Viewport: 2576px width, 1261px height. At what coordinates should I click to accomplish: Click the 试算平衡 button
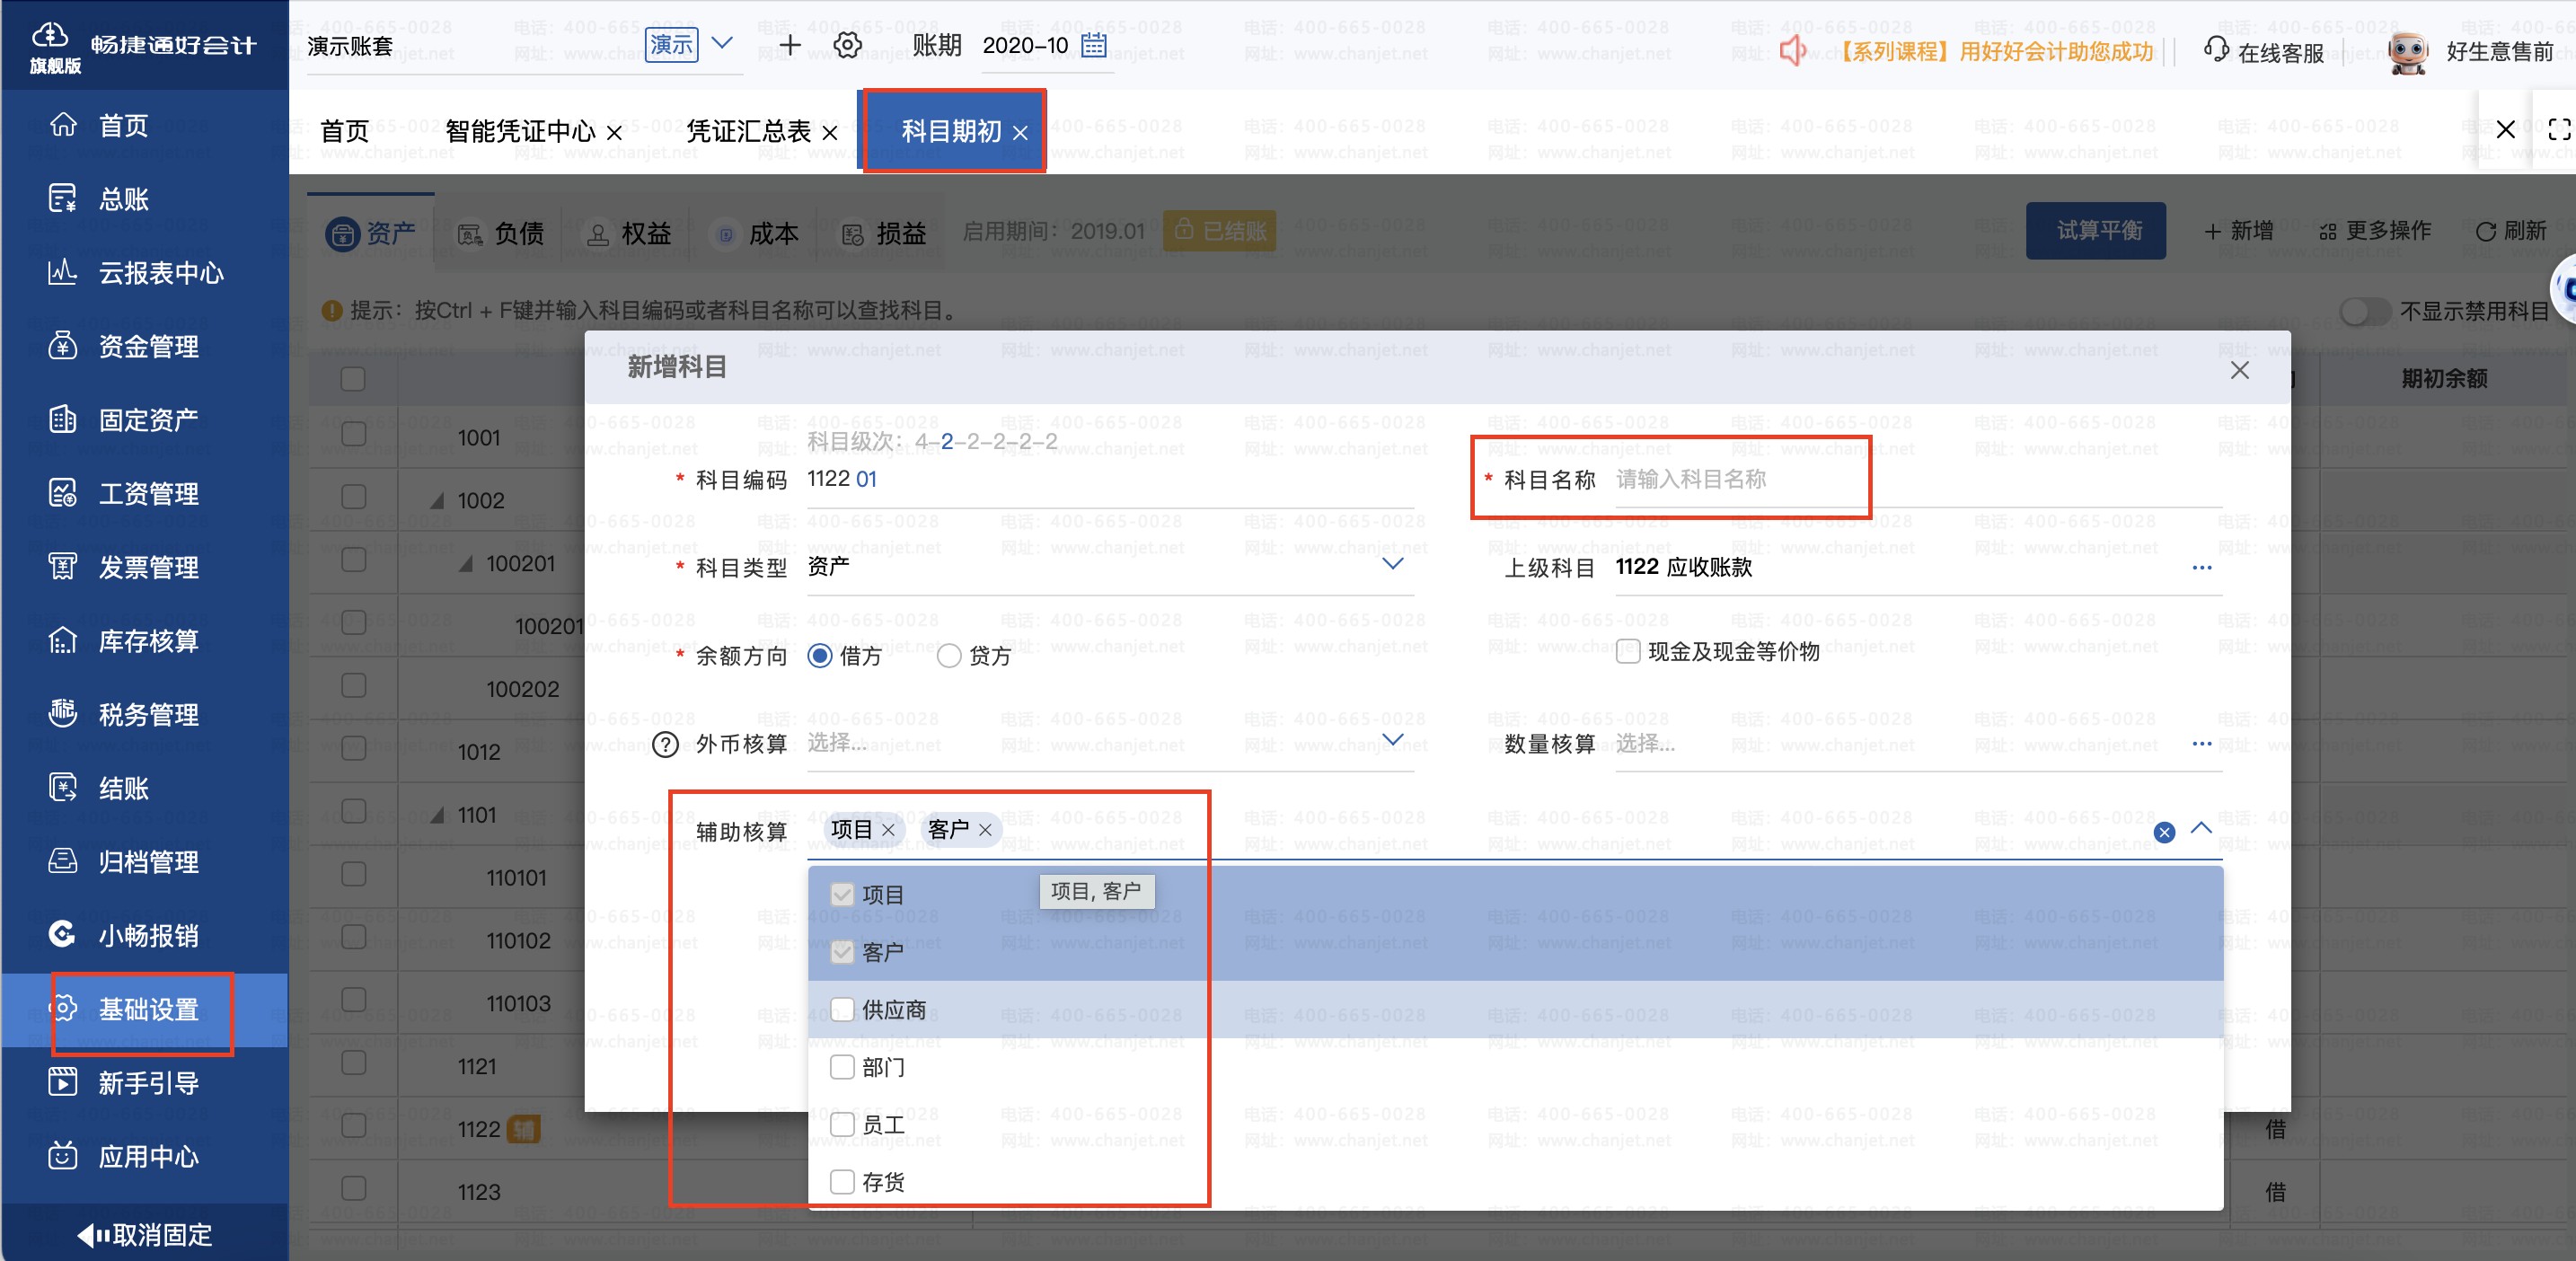tap(2096, 231)
